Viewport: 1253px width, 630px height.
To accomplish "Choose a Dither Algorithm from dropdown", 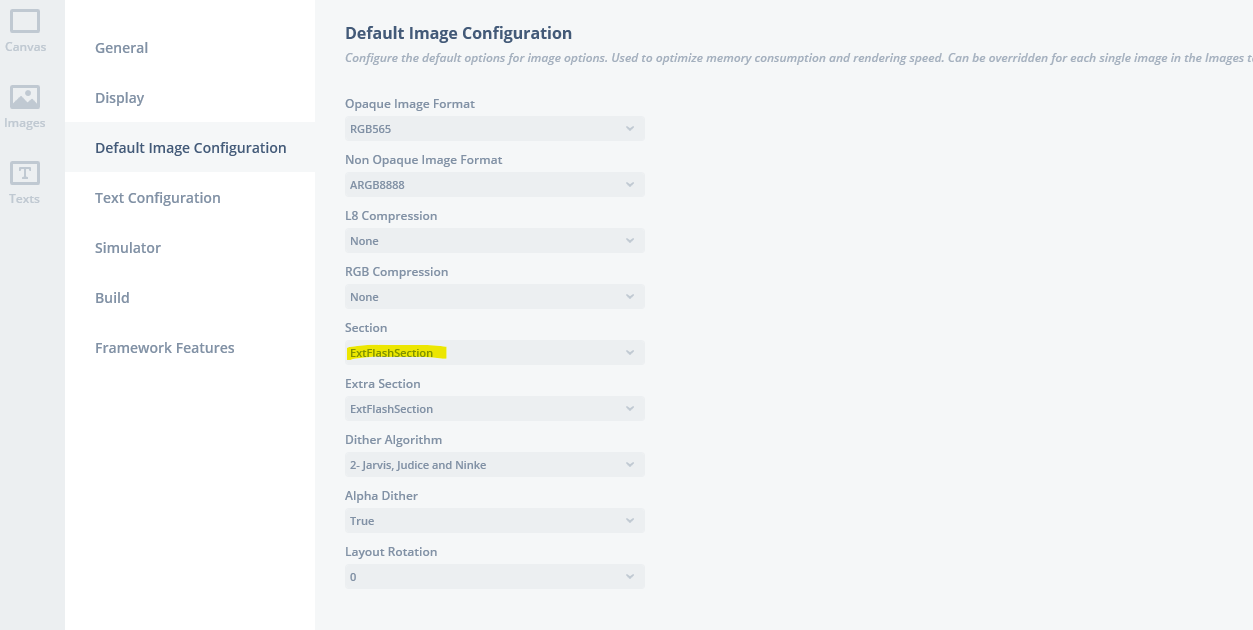I will coord(494,465).
